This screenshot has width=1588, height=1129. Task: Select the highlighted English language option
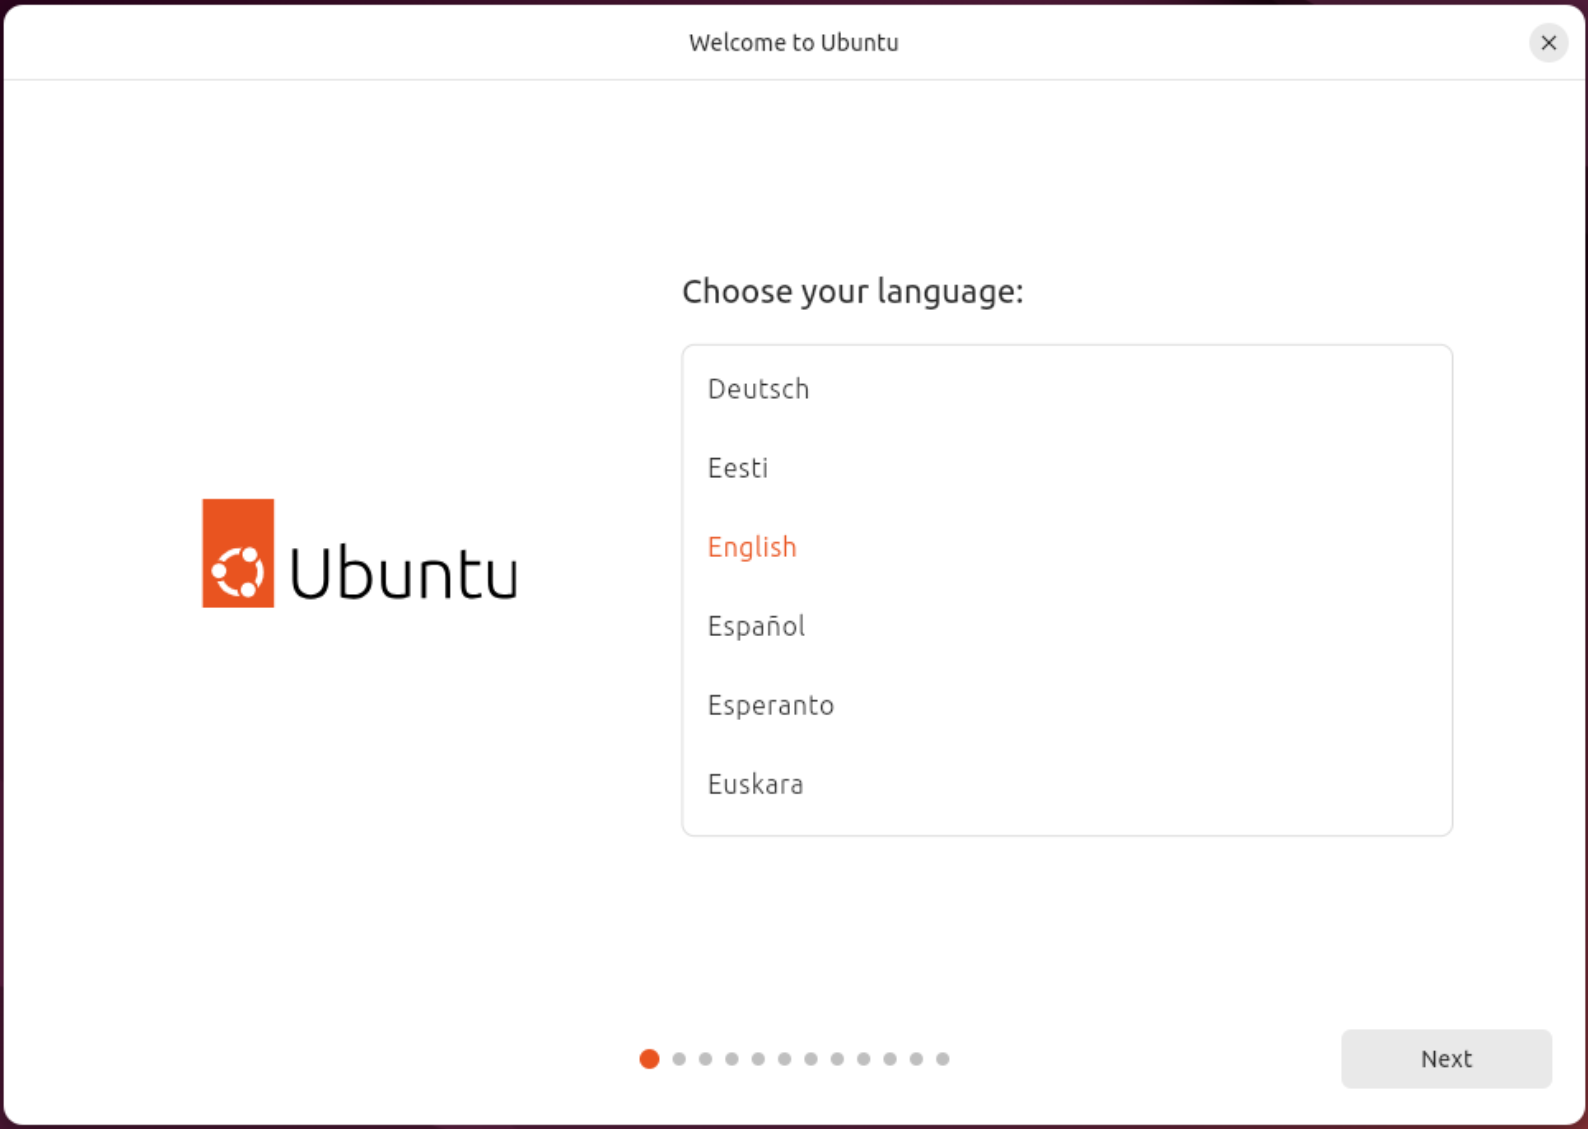[x=752, y=547]
